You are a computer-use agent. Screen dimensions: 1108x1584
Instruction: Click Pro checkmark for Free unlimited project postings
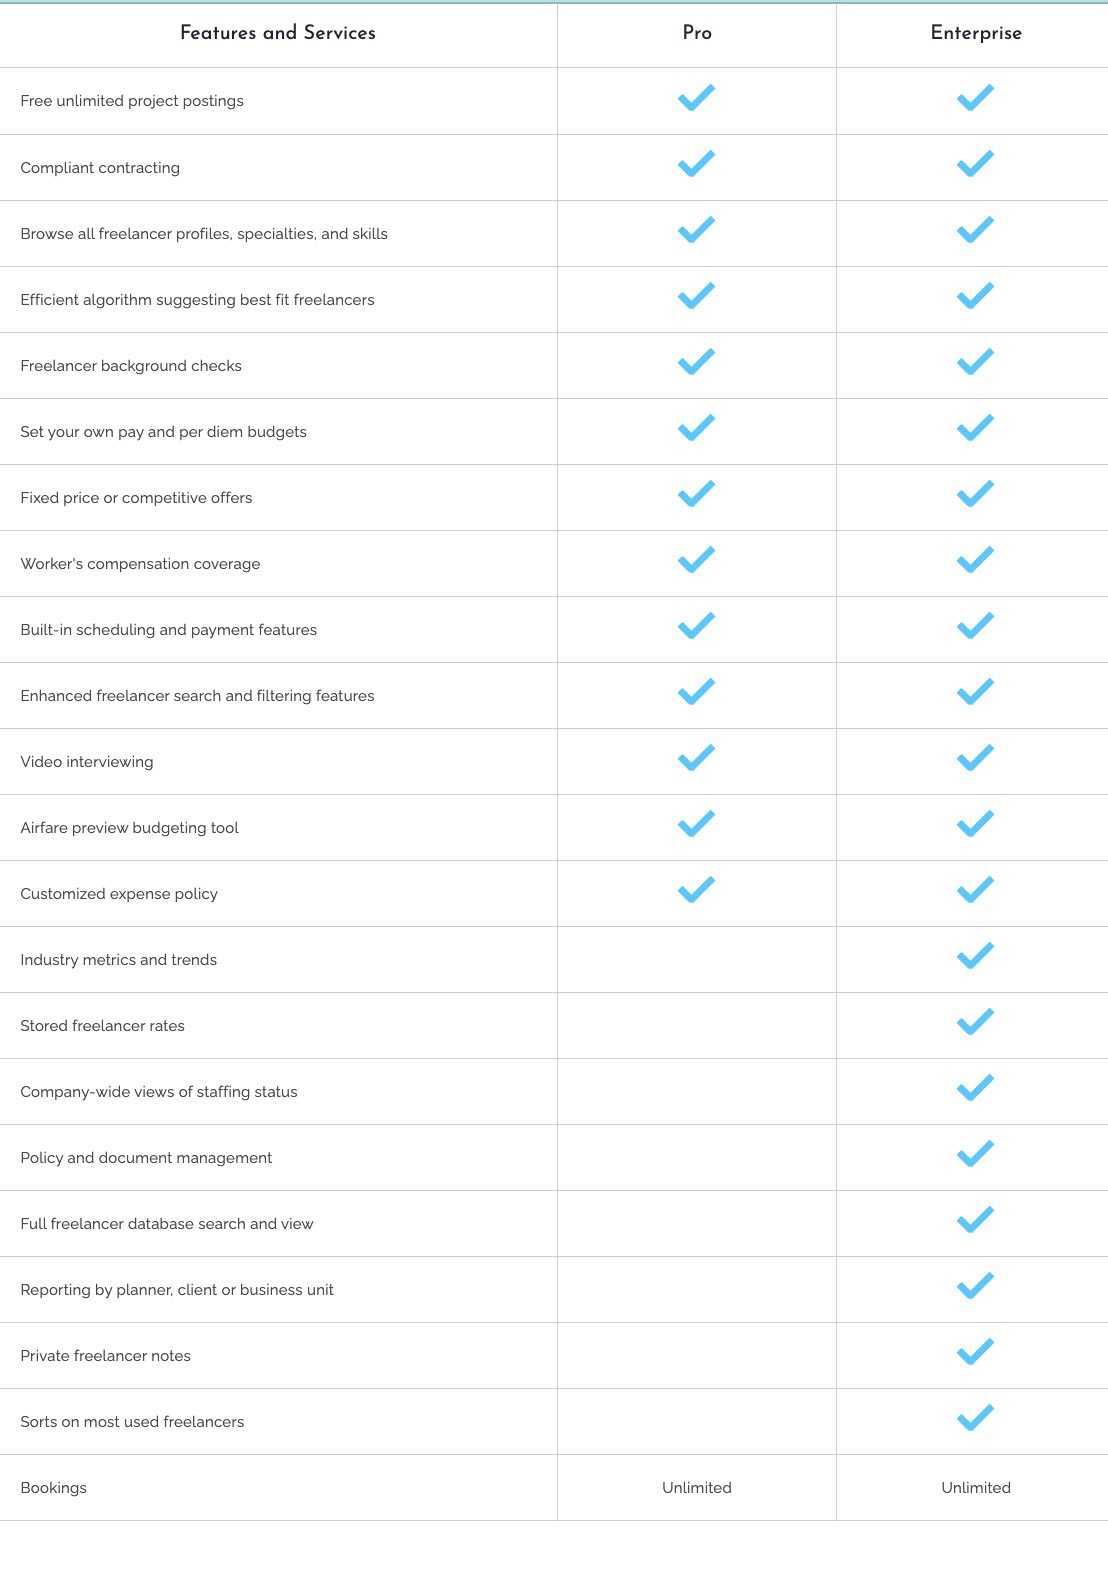point(696,99)
